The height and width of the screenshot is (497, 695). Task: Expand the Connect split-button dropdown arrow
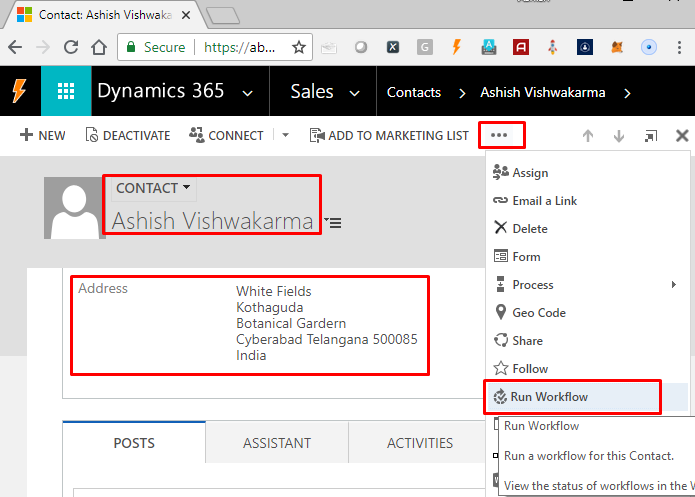[285, 135]
